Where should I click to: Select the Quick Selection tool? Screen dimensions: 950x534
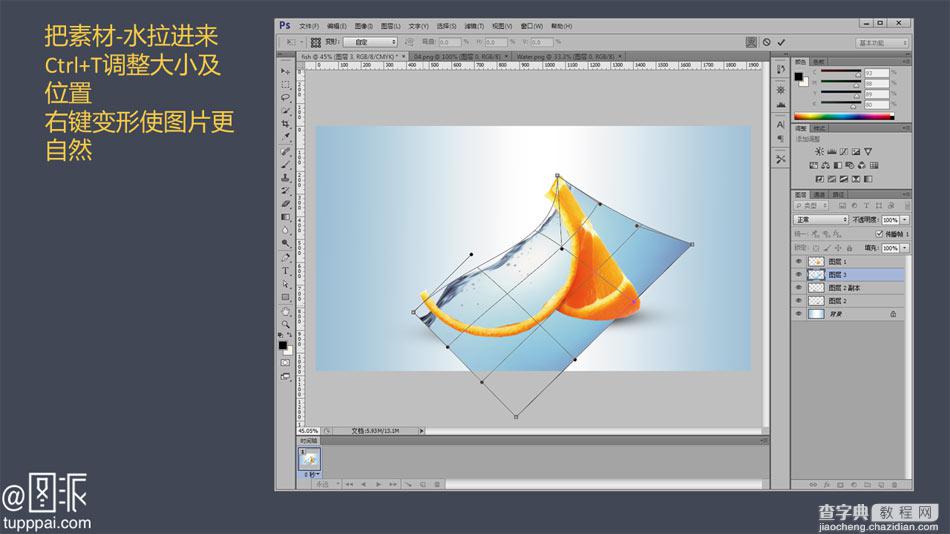[285, 111]
